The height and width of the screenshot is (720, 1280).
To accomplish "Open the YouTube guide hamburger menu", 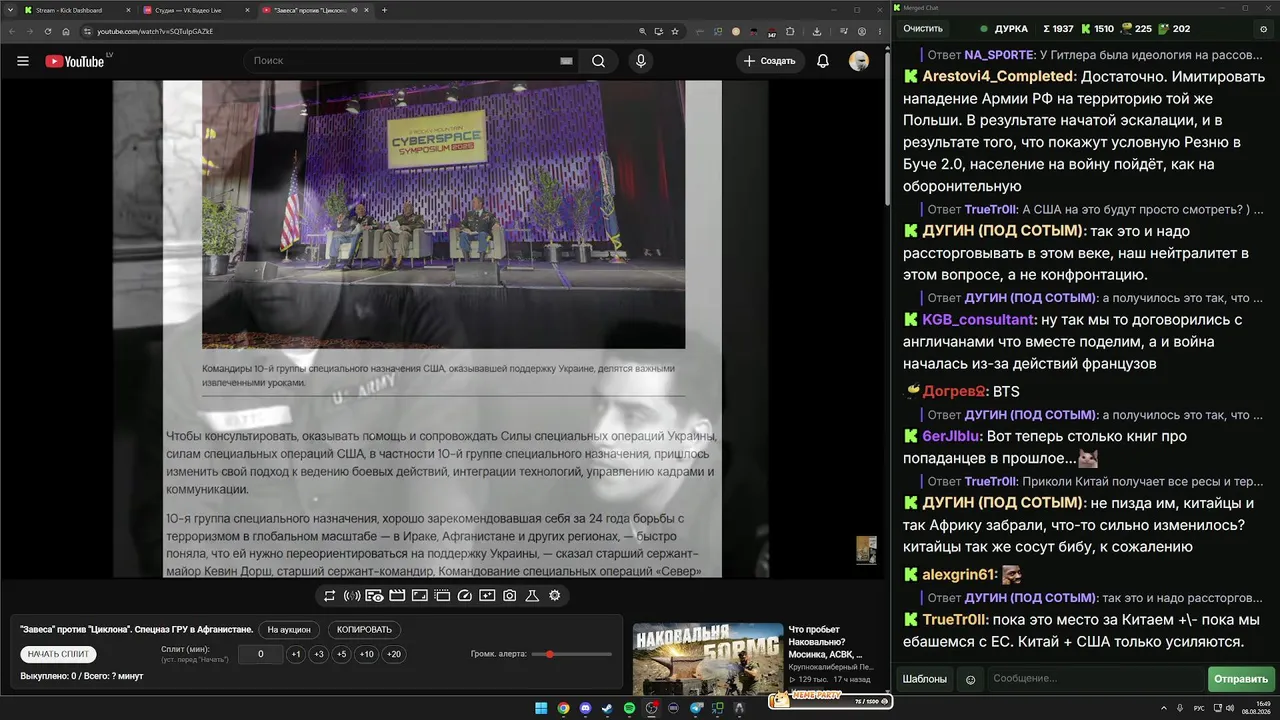I will pyautogui.click(x=23, y=61).
